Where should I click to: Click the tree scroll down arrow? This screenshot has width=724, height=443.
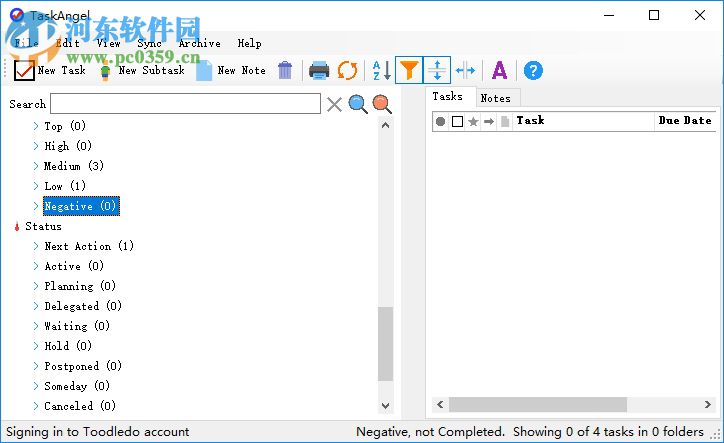coord(386,406)
